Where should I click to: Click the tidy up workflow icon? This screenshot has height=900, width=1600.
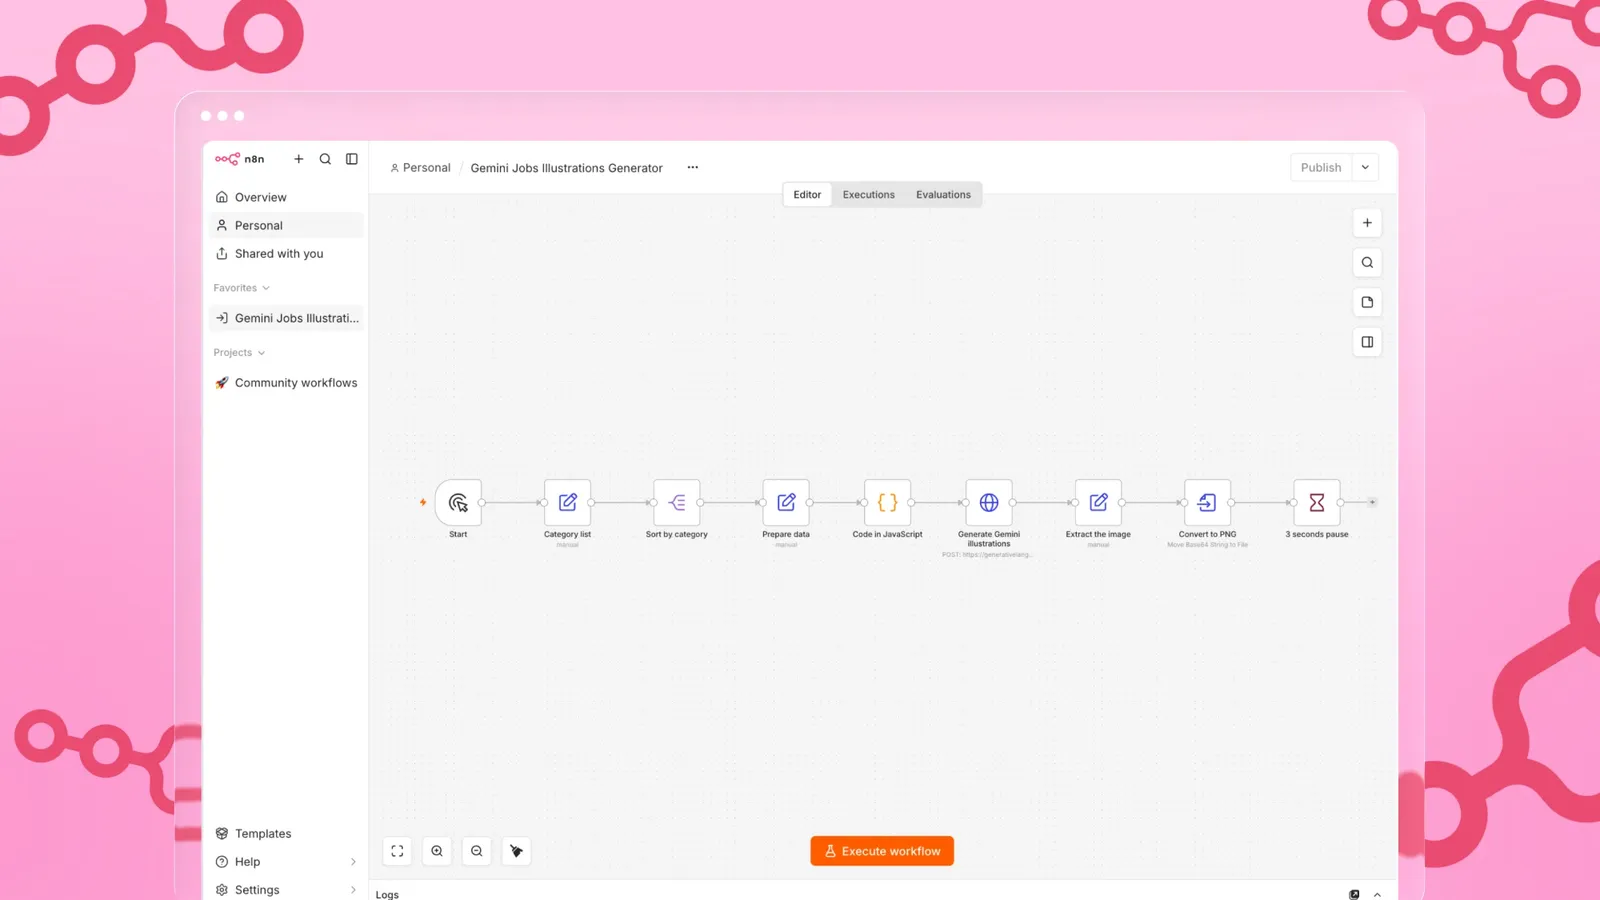[x=516, y=851]
